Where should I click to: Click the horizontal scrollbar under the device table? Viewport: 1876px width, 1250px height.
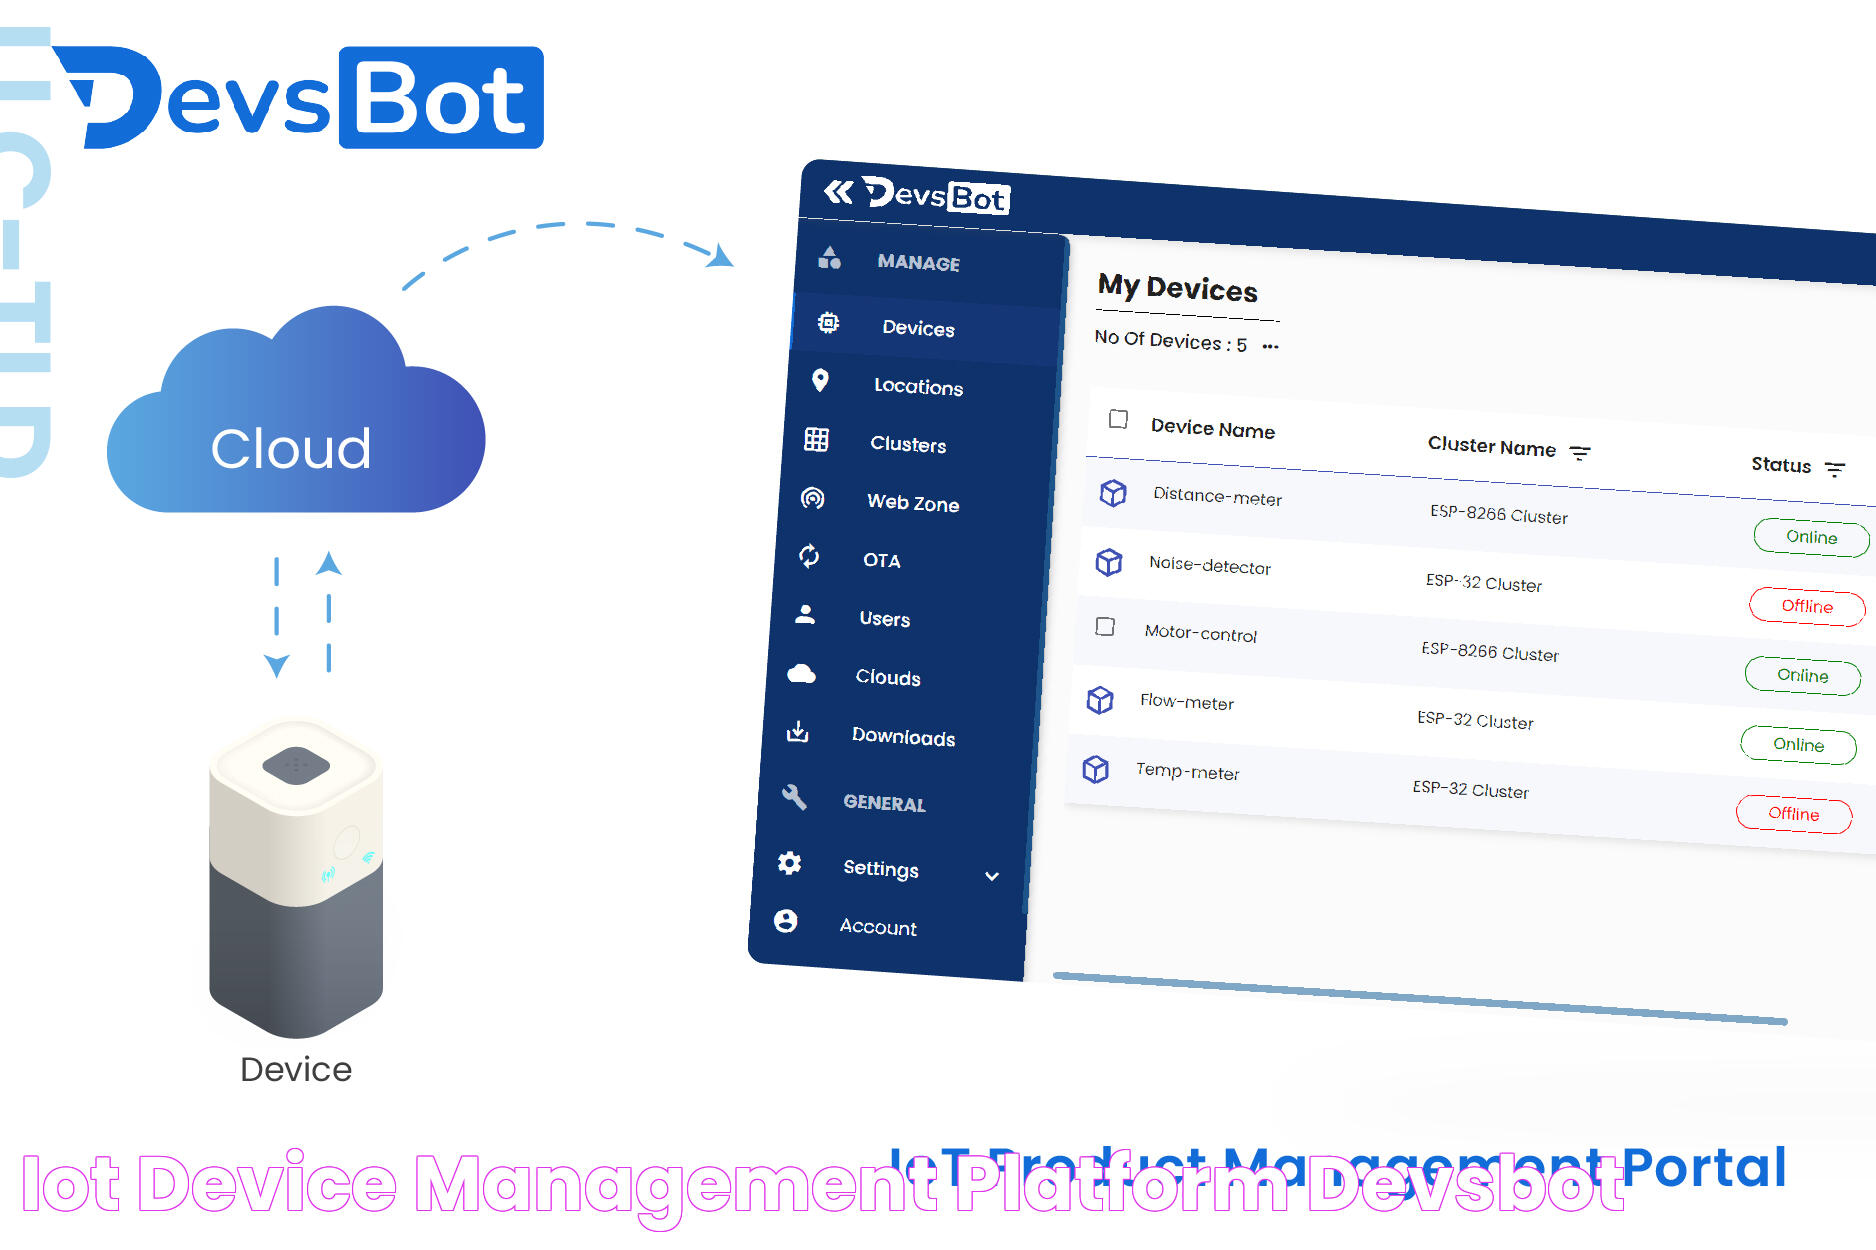[x=1420, y=998]
